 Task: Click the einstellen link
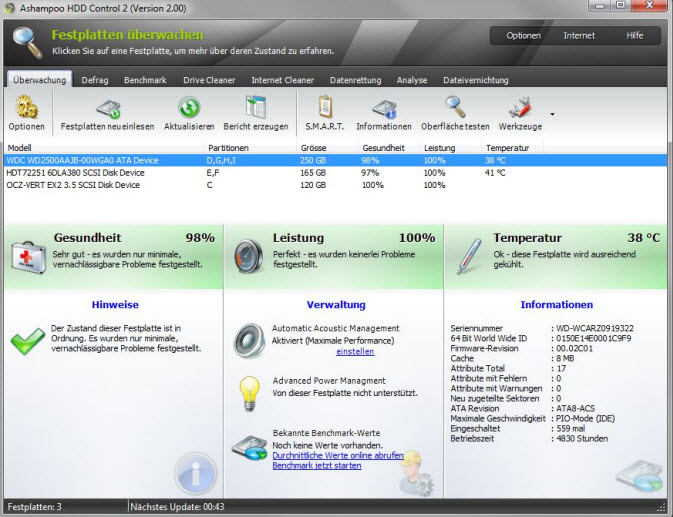355,351
